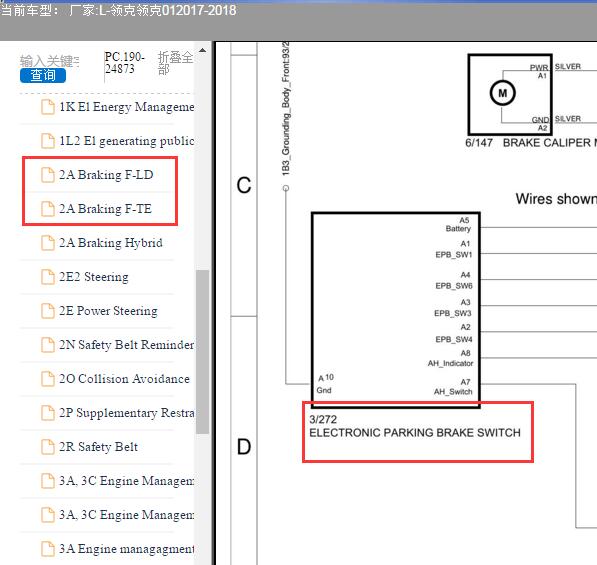Viewport: 597px width, 565px height.
Task: Click the row C grid marker
Action: 244,185
